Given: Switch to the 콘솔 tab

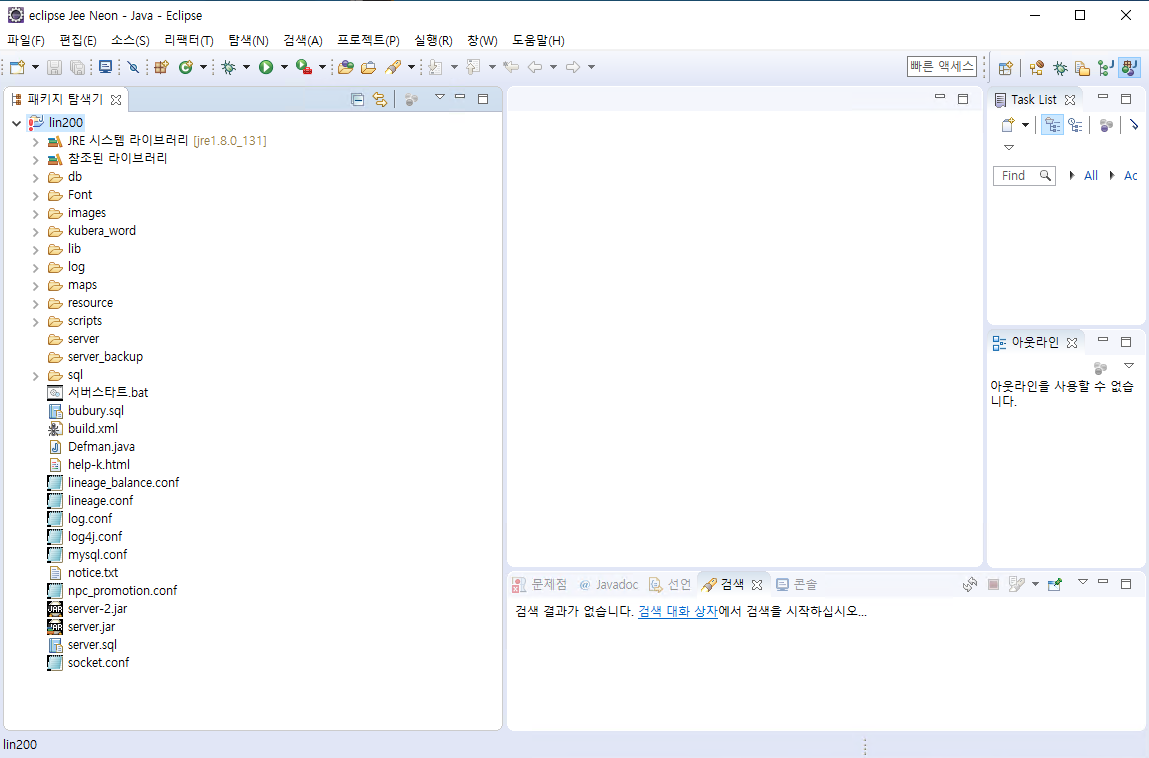Looking at the screenshot, I should pos(797,584).
